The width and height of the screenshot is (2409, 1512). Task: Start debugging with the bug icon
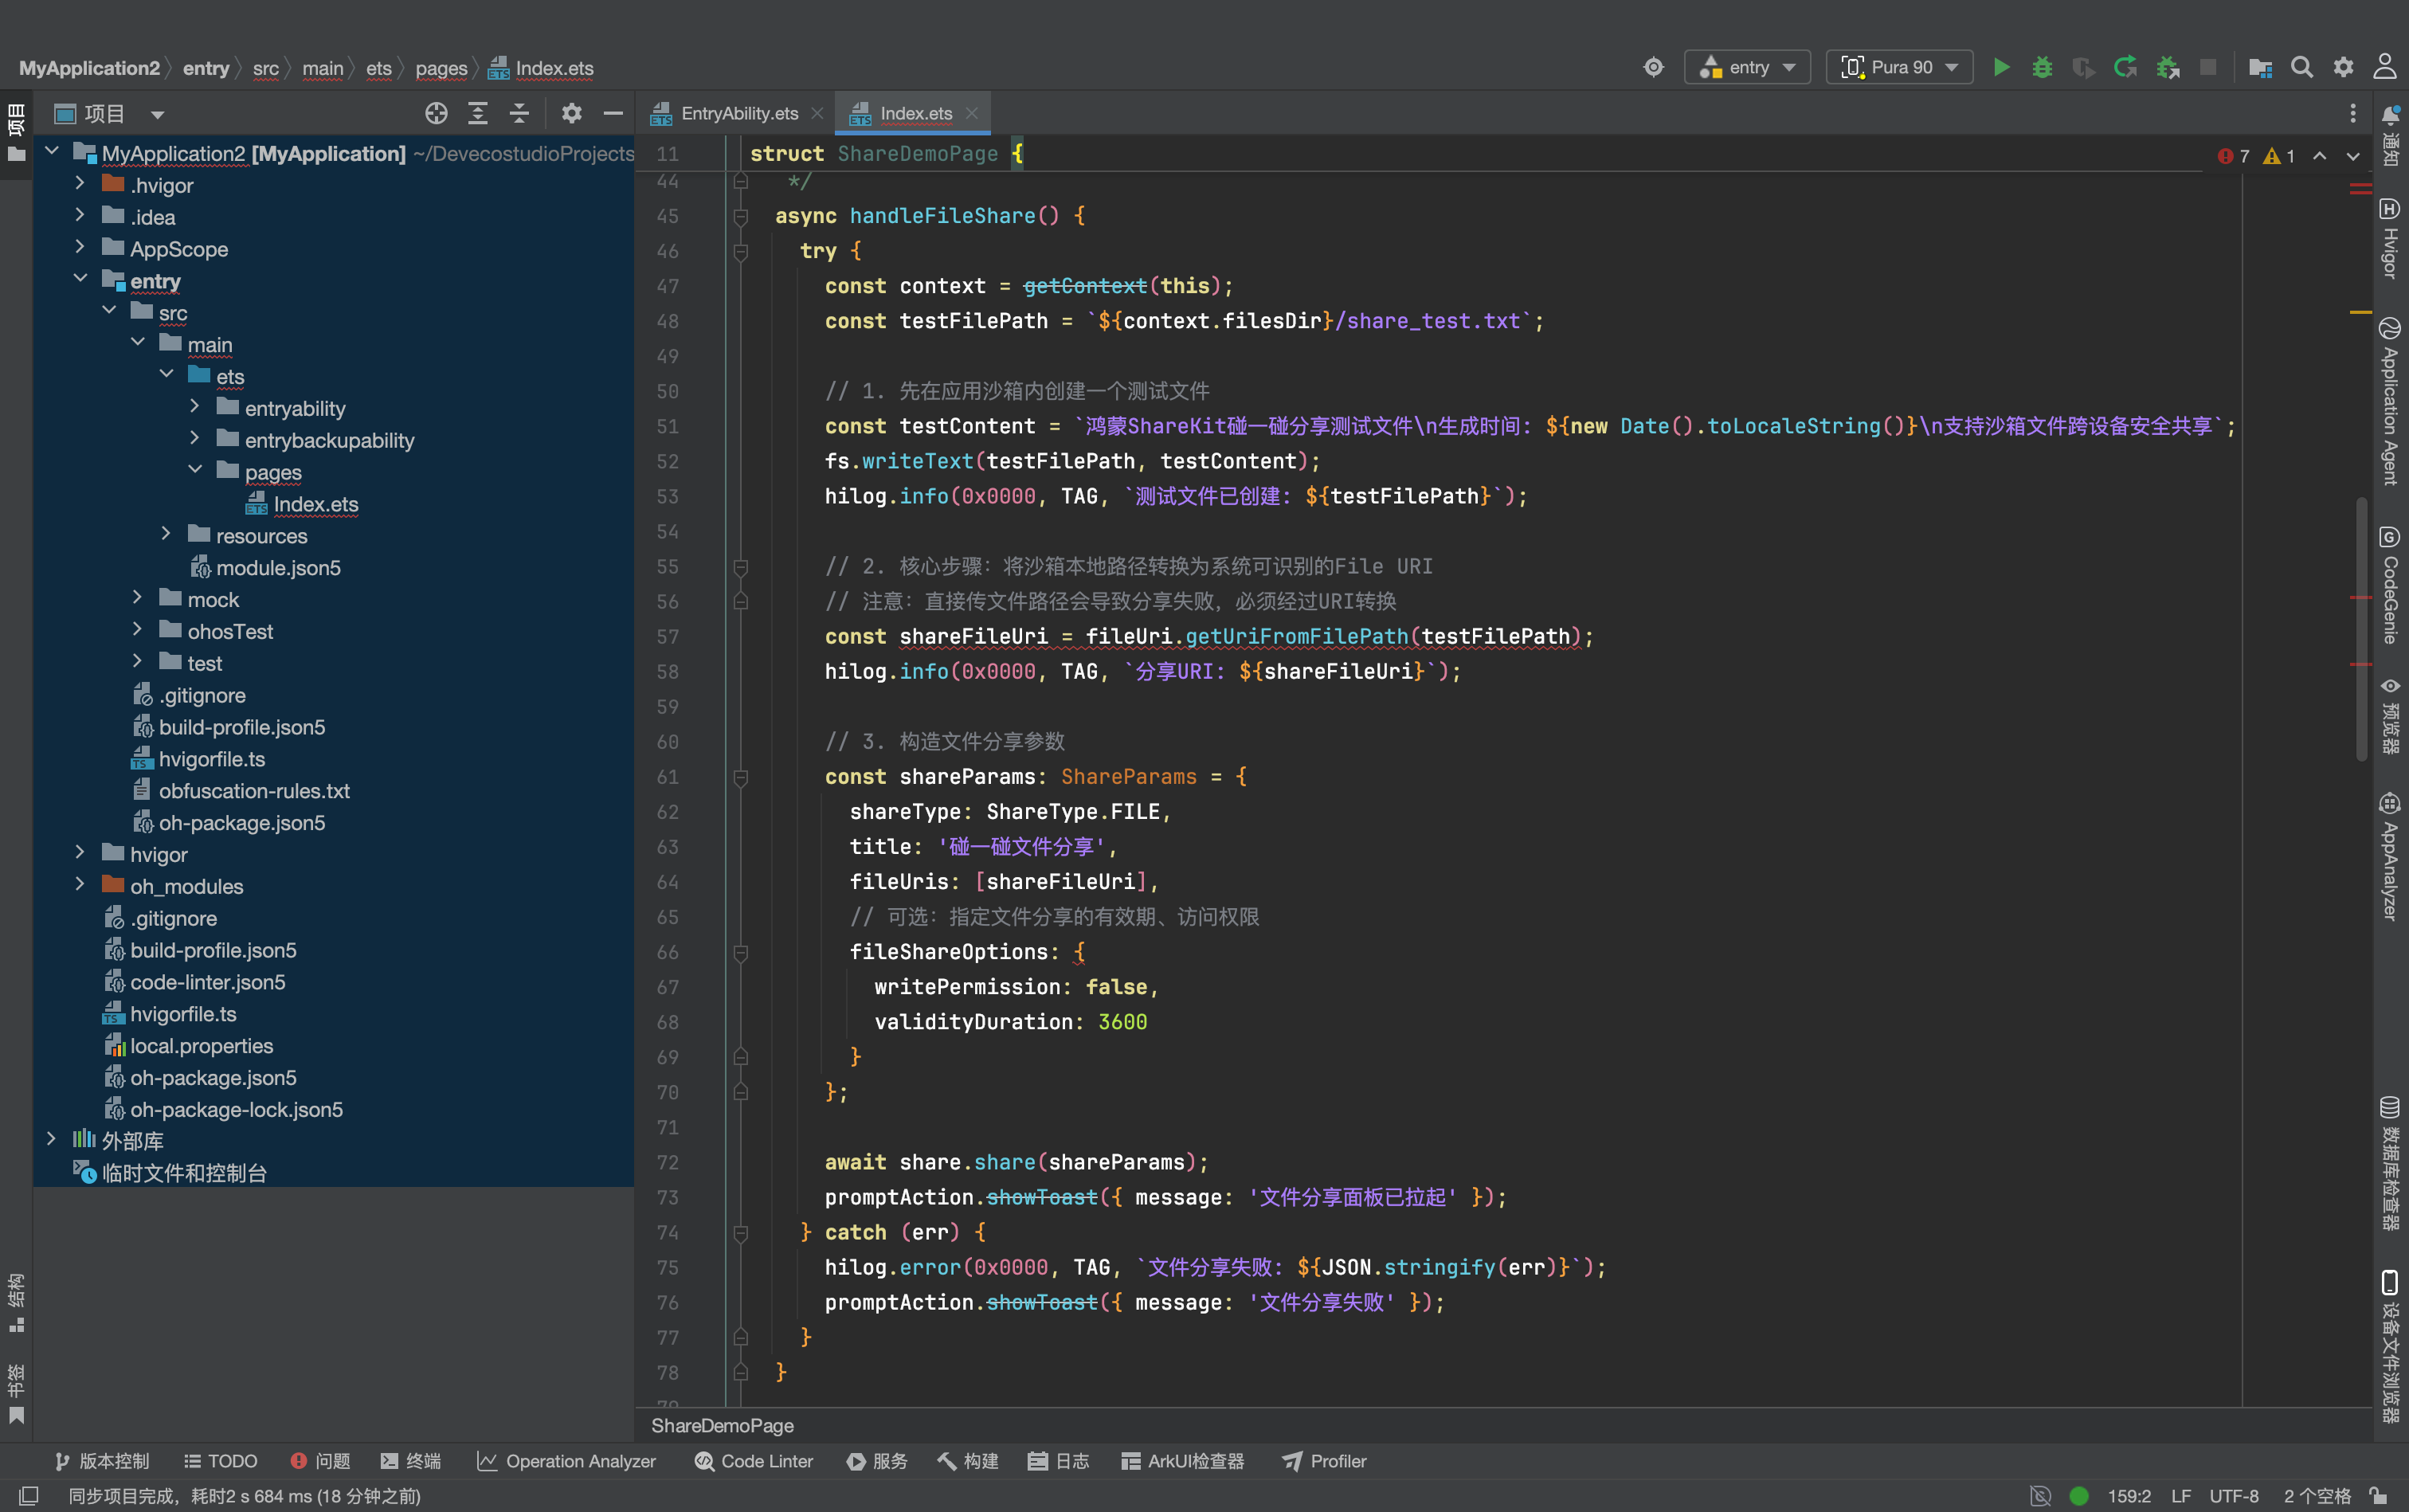click(x=2042, y=67)
